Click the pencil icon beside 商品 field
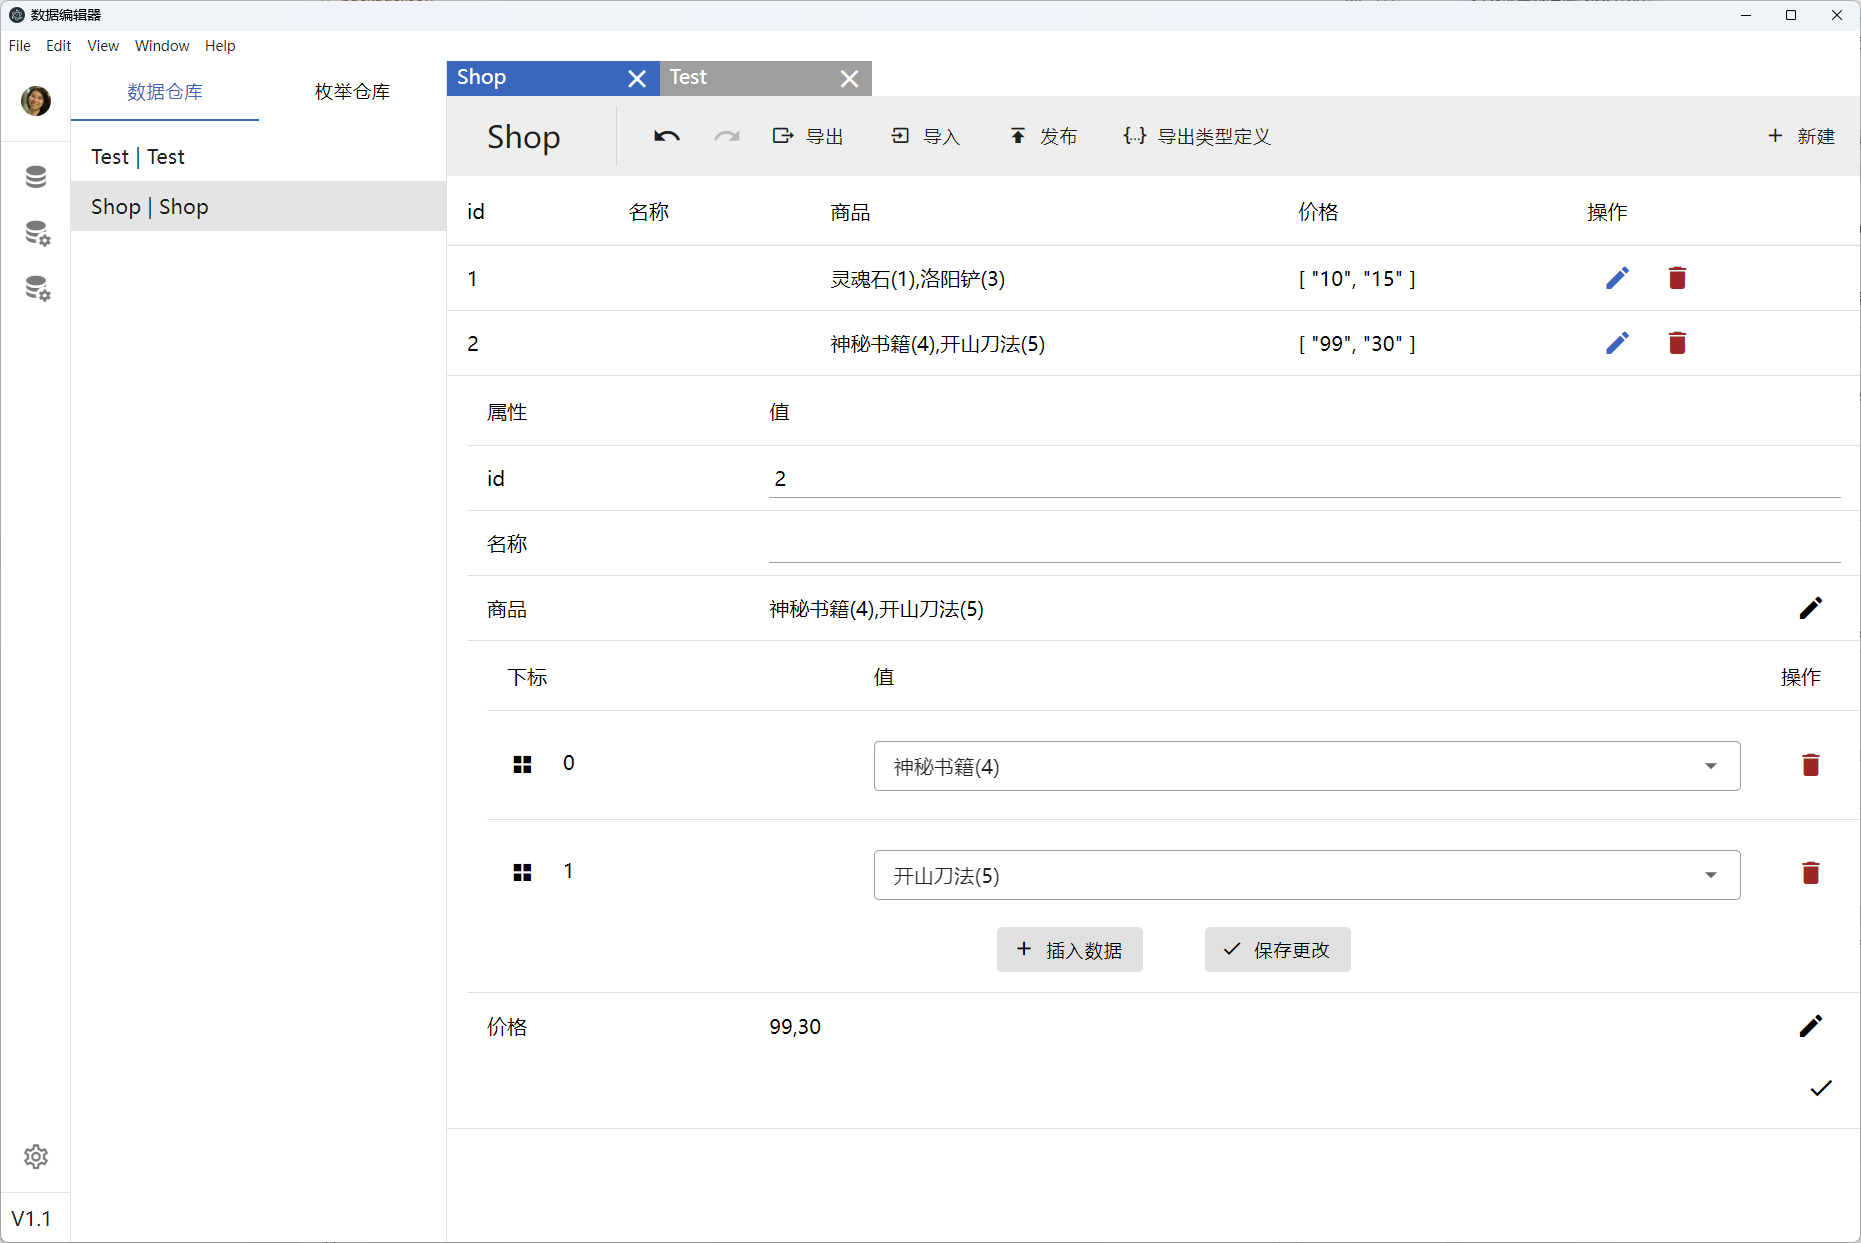Screen dimensions: 1861x1243 (x=1810, y=608)
